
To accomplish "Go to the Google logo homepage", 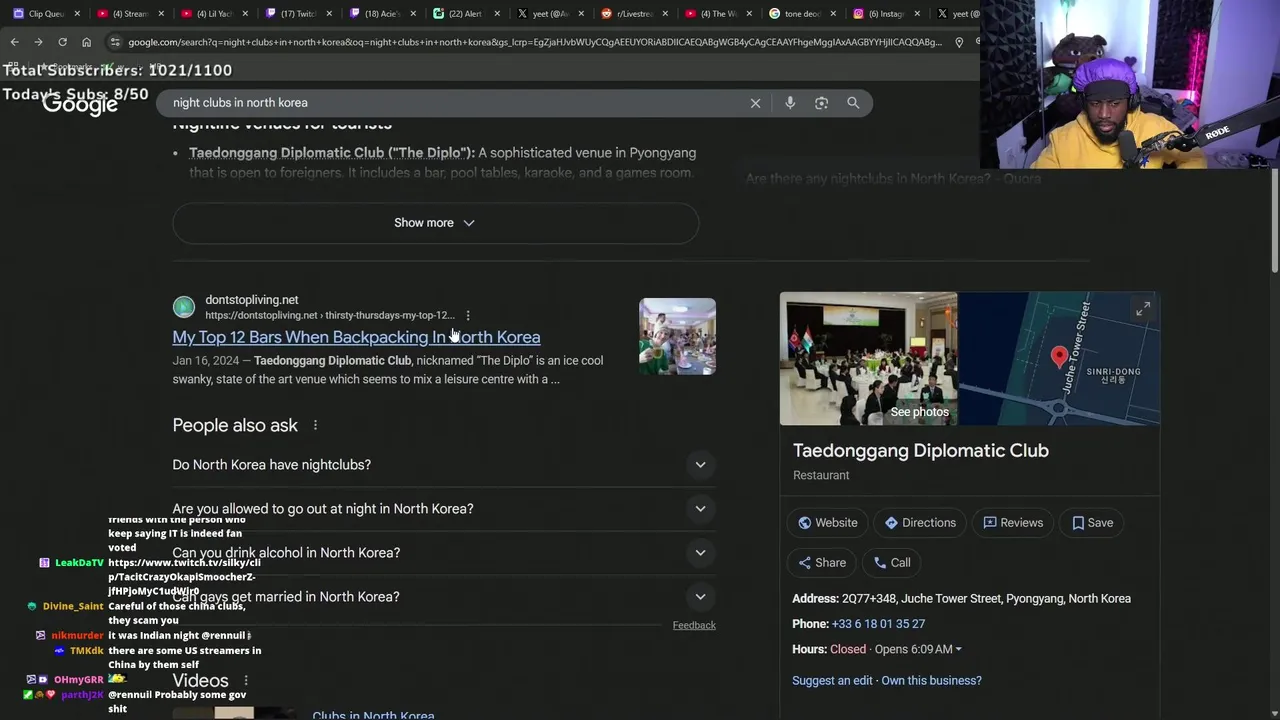I will [80, 104].
